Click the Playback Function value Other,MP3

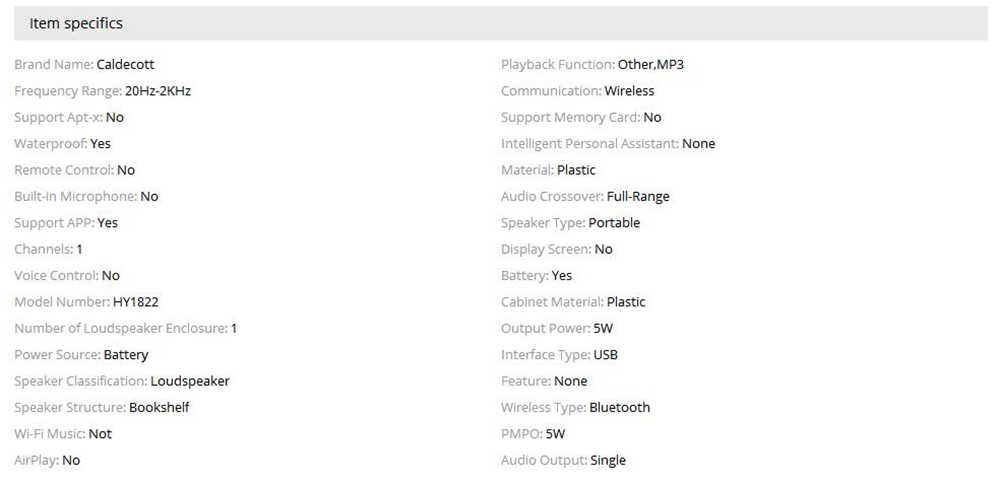651,65
